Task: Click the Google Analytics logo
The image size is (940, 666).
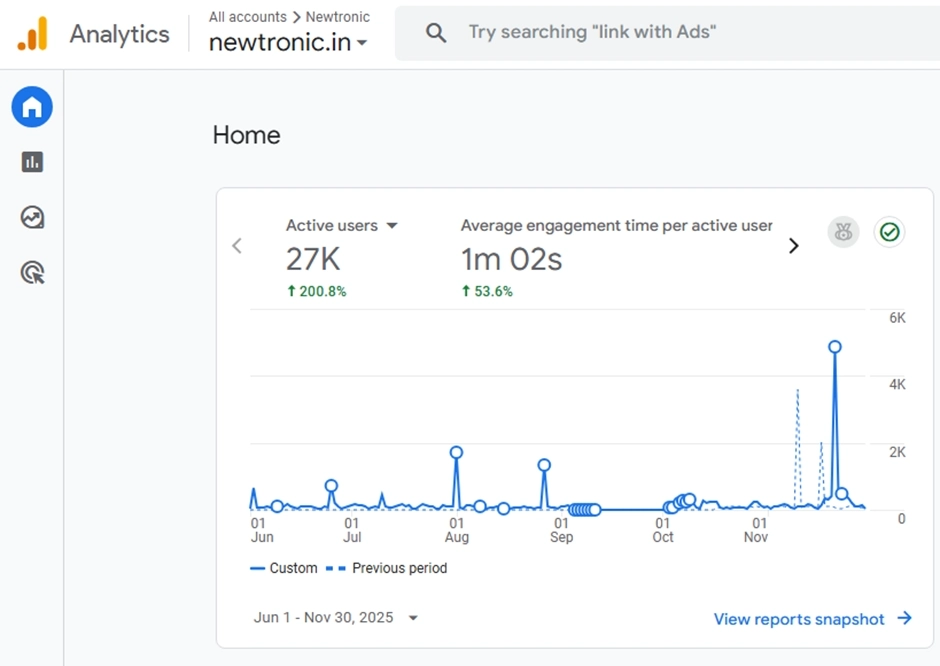Action: coord(32,34)
